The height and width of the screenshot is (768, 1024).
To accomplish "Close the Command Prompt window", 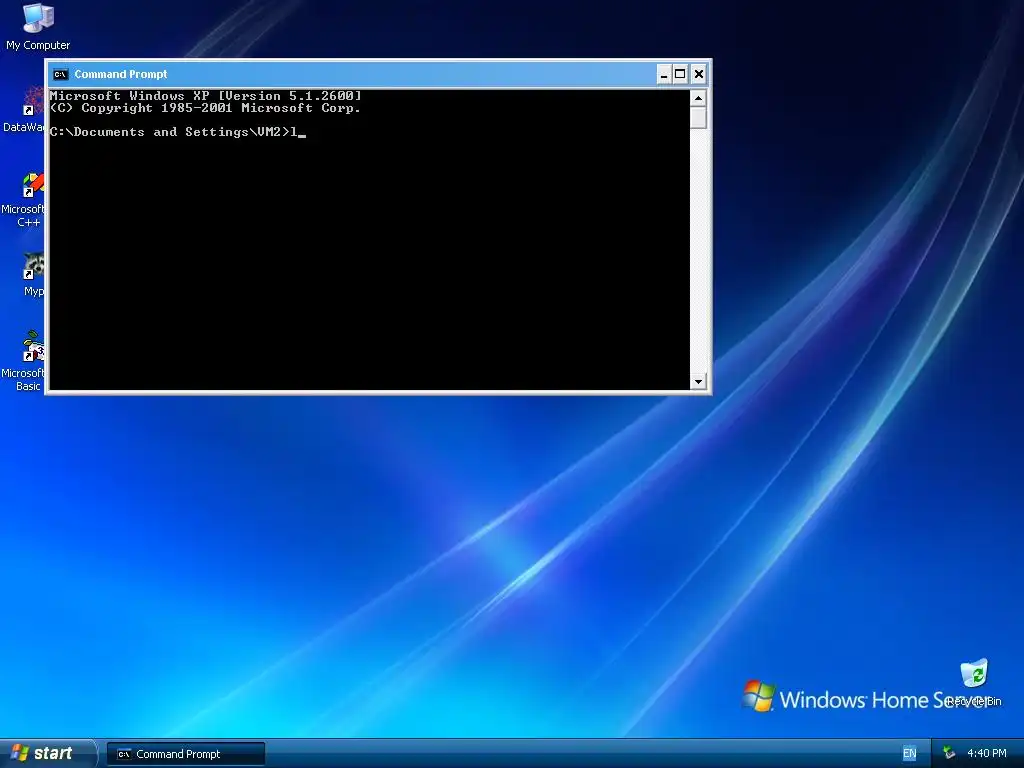I will click(x=698, y=74).
